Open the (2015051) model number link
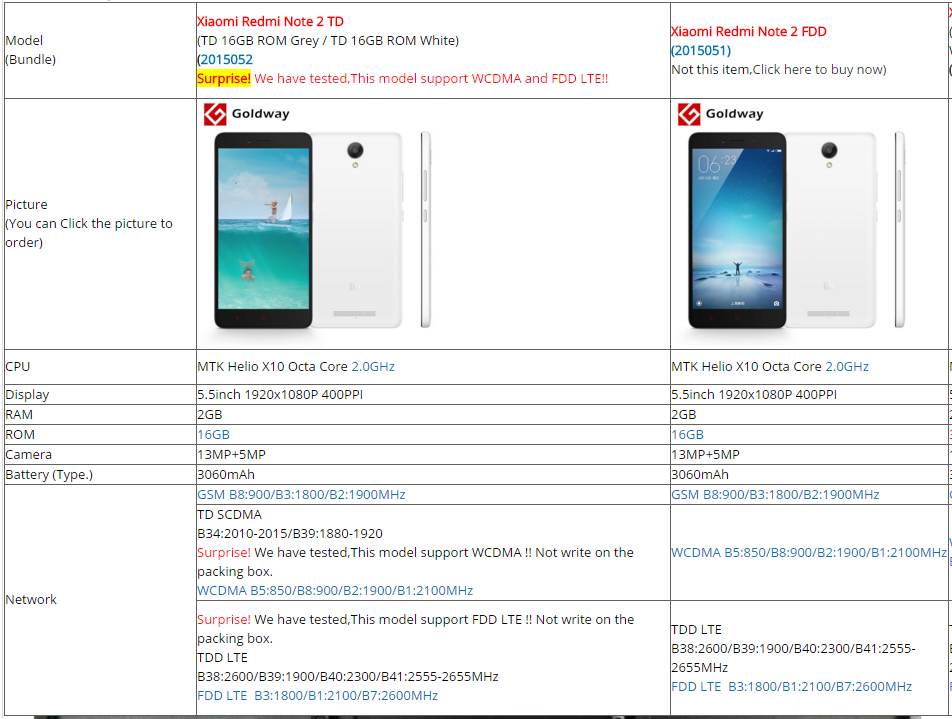Viewport: 952px width, 719px height. (701, 50)
